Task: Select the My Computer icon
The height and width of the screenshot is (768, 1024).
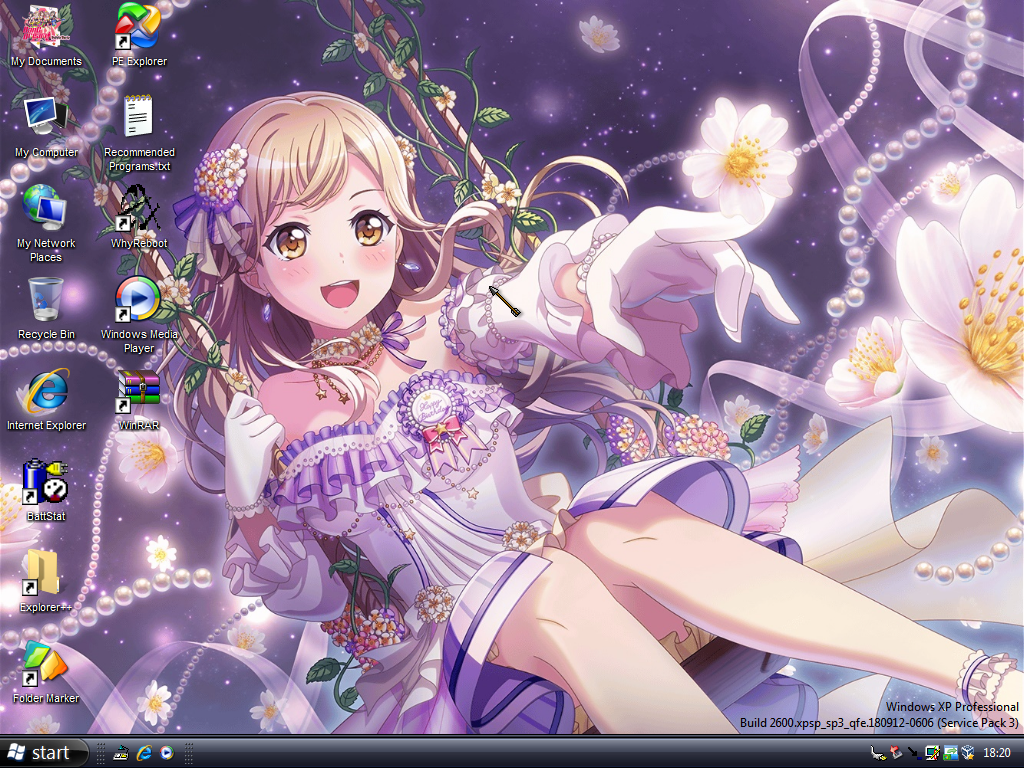Action: click(46, 127)
